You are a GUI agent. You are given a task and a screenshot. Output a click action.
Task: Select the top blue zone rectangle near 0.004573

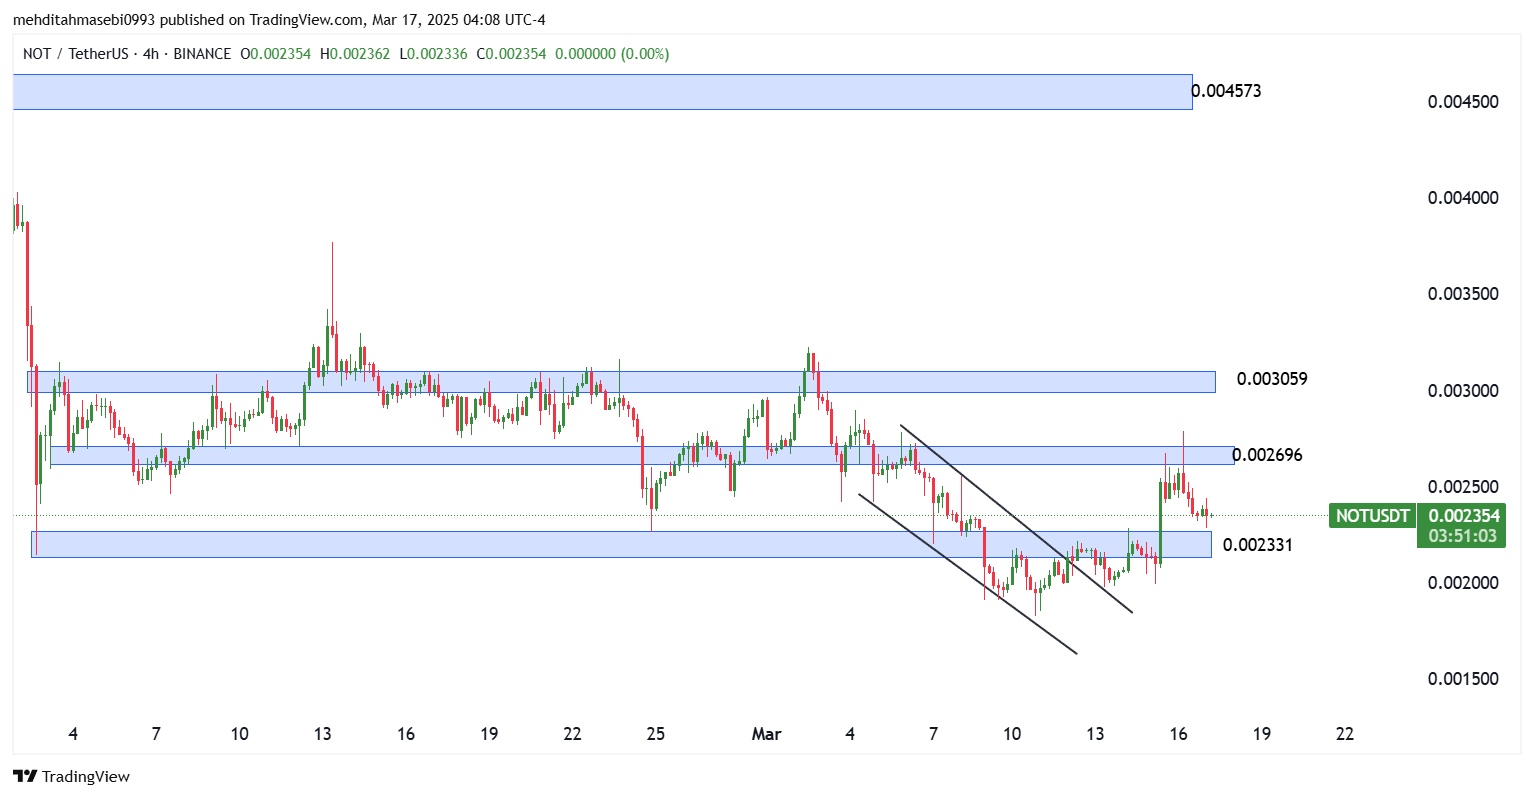click(602, 92)
